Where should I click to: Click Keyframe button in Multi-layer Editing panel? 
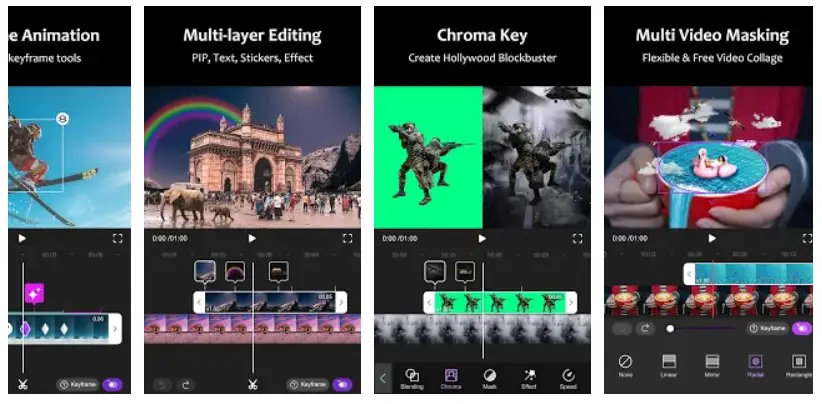click(308, 385)
